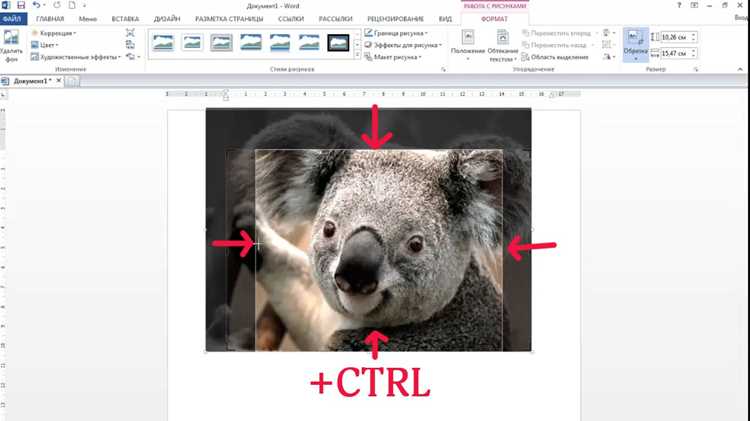The image size is (750, 421).
Task: Close the Документ1 document tab
Action: click(x=59, y=81)
